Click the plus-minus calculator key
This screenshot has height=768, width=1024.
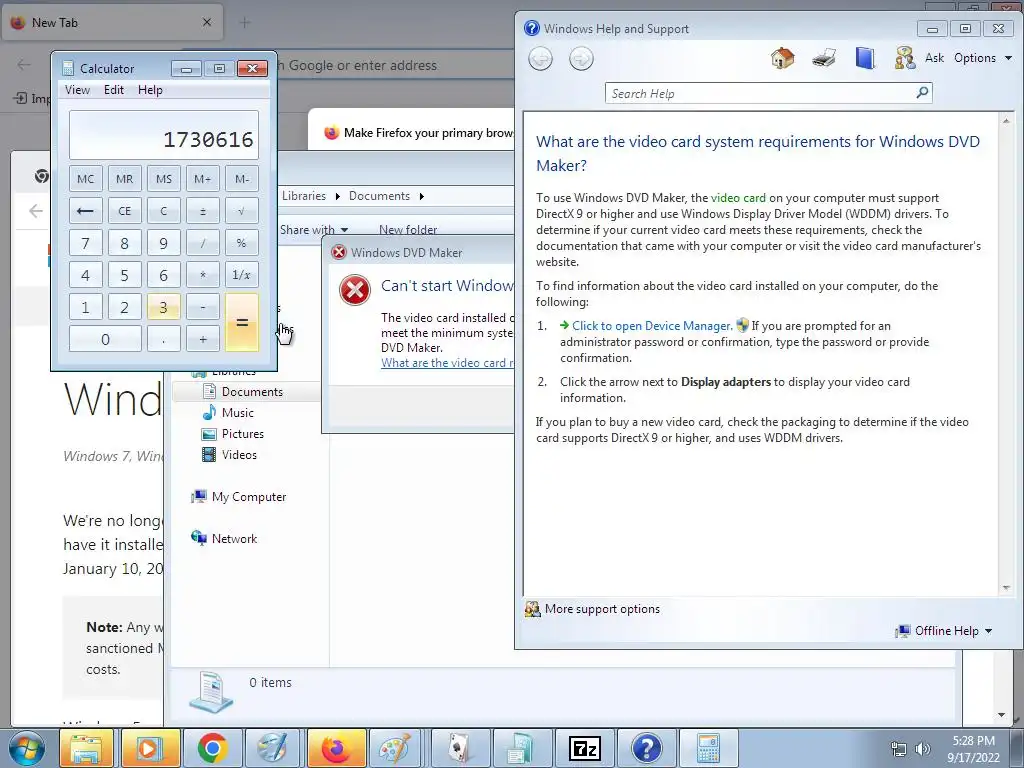coord(202,211)
